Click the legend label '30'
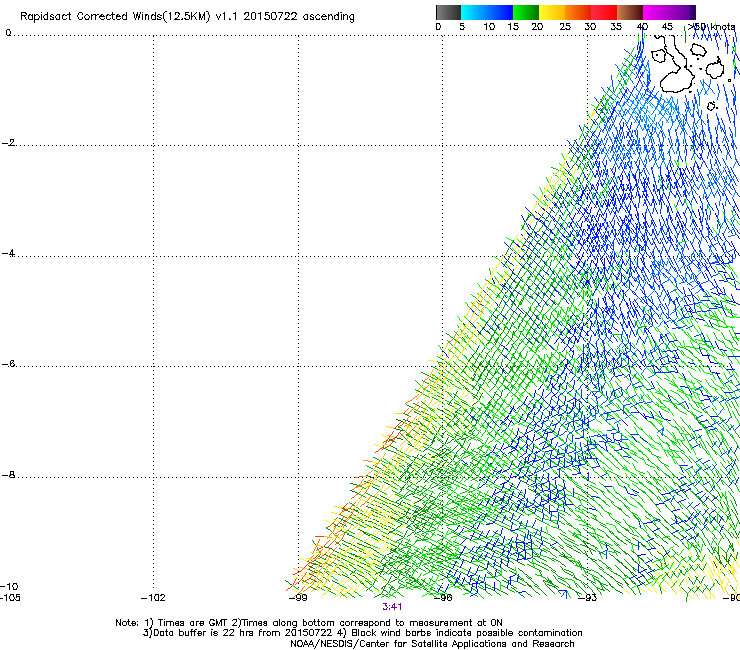Image resolution: width=740 pixels, height=650 pixels. 590,27
